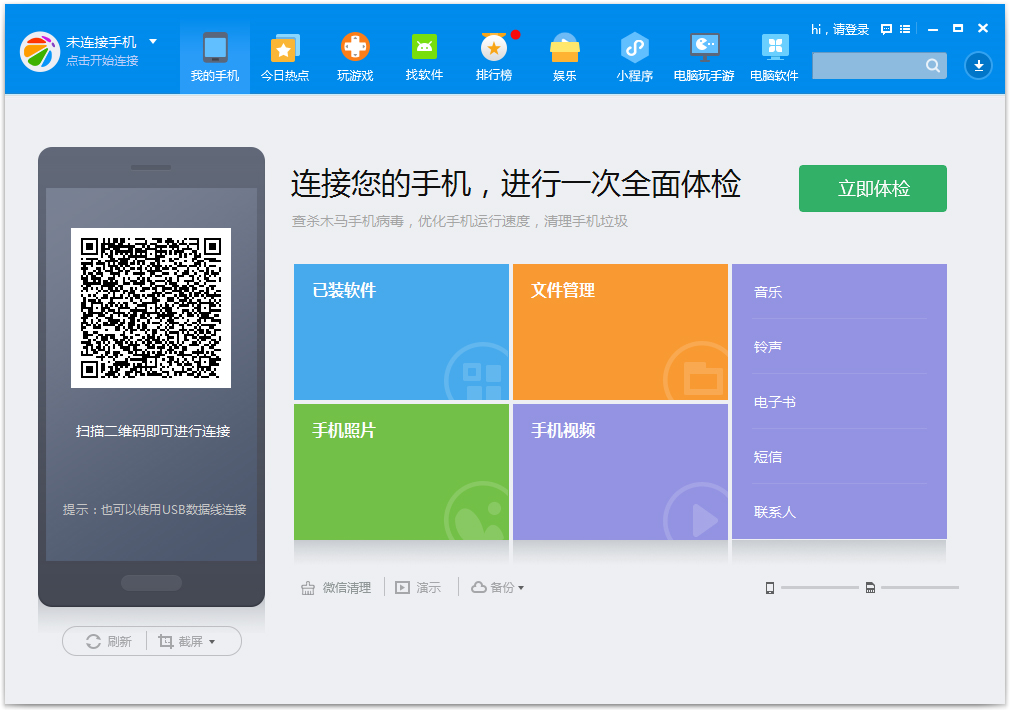Go to the 找软件 section
1010x710 pixels.
coord(424,57)
